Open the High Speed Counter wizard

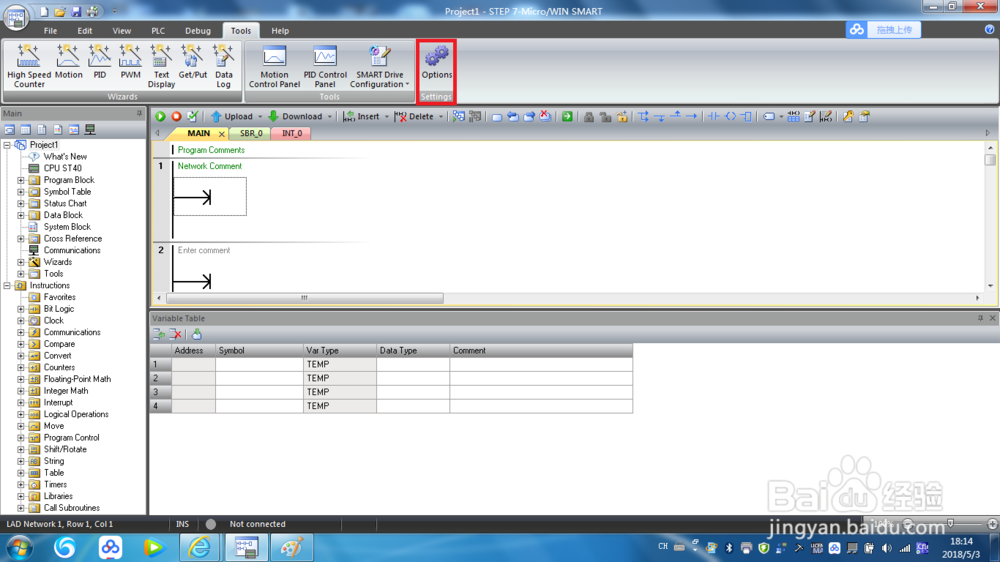coord(29,66)
